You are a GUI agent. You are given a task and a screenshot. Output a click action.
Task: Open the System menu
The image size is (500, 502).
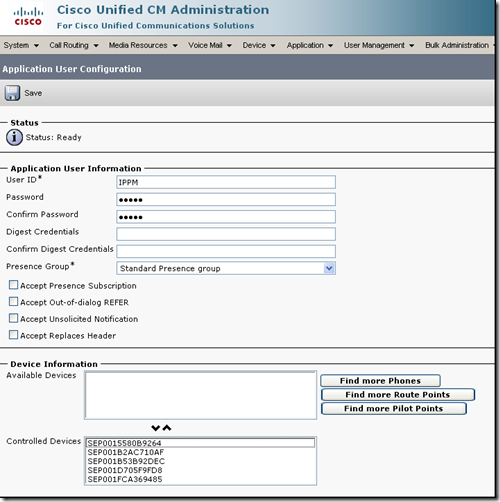pos(21,45)
